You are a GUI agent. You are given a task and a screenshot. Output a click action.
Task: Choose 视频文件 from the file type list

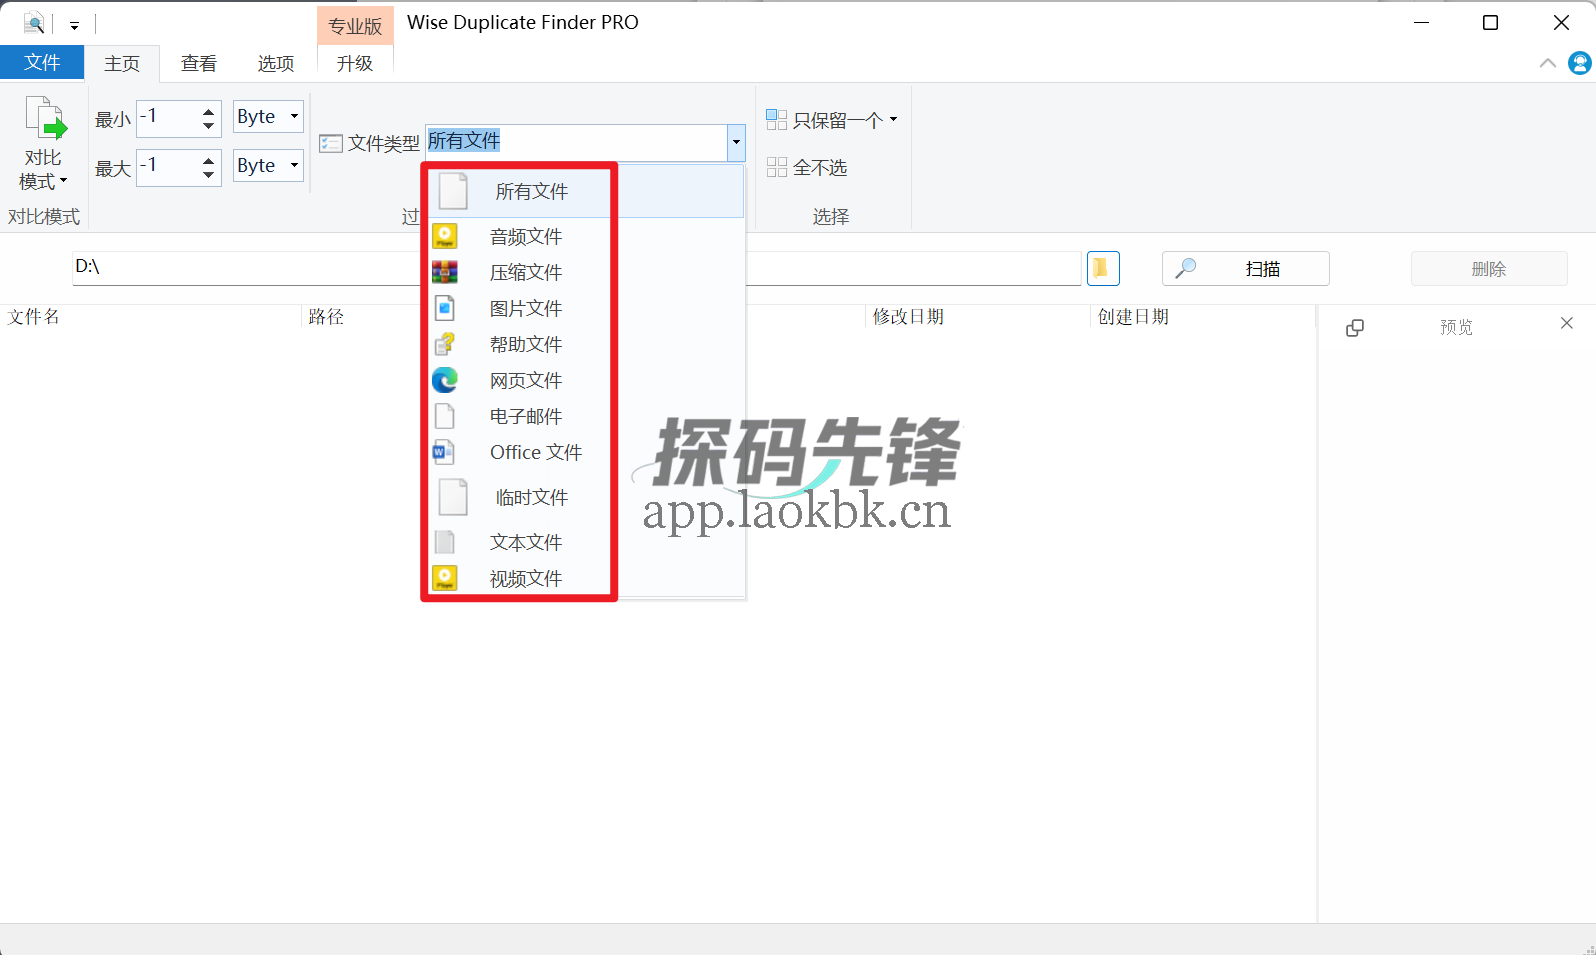pyautogui.click(x=587, y=578)
